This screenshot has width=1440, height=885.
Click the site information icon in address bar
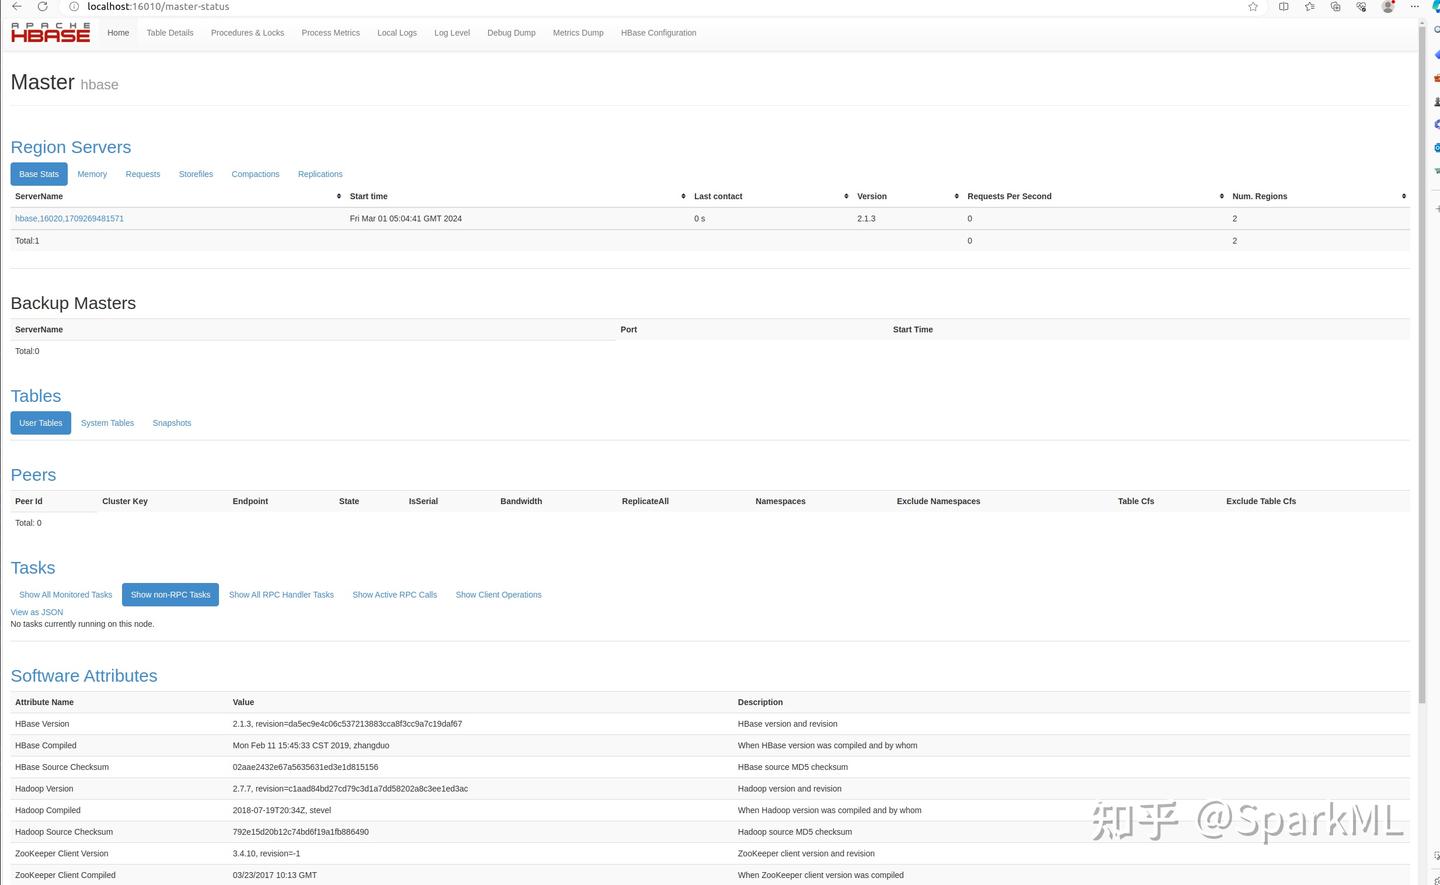tap(73, 7)
